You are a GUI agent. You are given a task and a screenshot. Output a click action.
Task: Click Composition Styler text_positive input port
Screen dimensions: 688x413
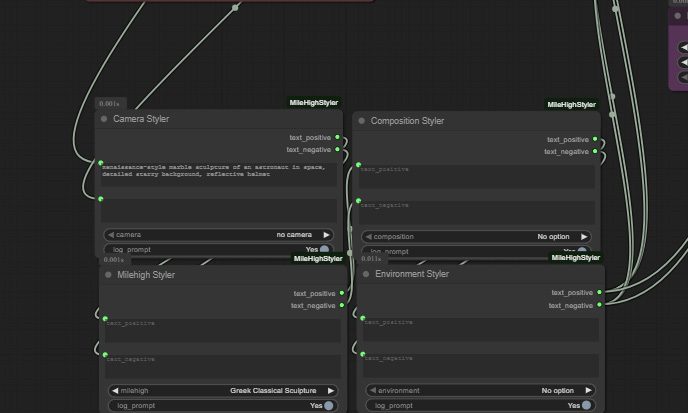click(x=358, y=165)
